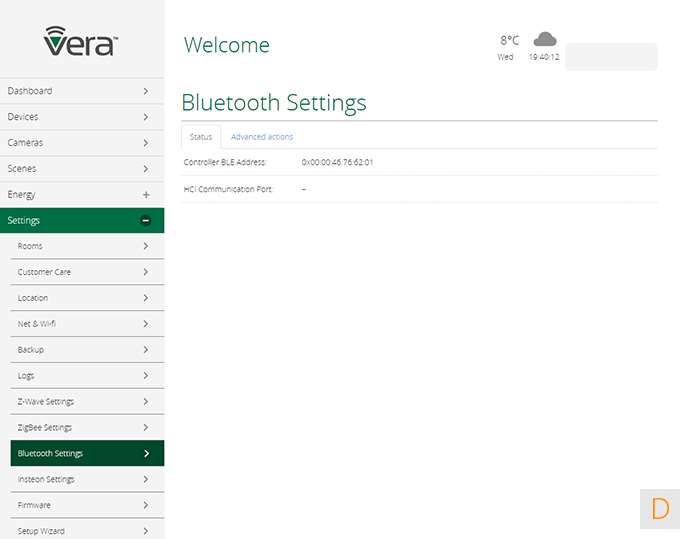Click the cloudy weather icon

tap(544, 39)
